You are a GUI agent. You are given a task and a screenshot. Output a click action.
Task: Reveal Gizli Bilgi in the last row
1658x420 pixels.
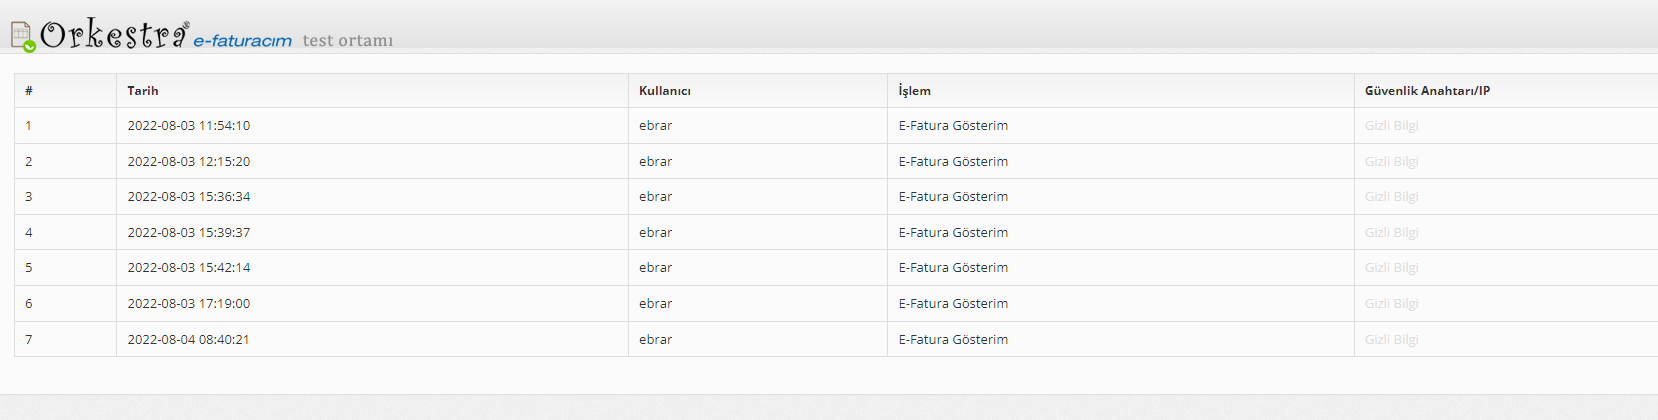(1391, 340)
